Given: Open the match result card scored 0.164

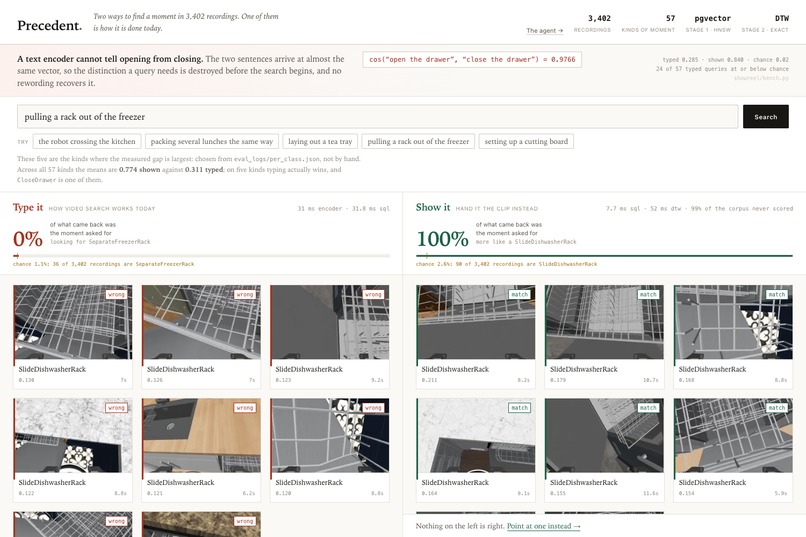Looking at the screenshot, I should click(476, 450).
